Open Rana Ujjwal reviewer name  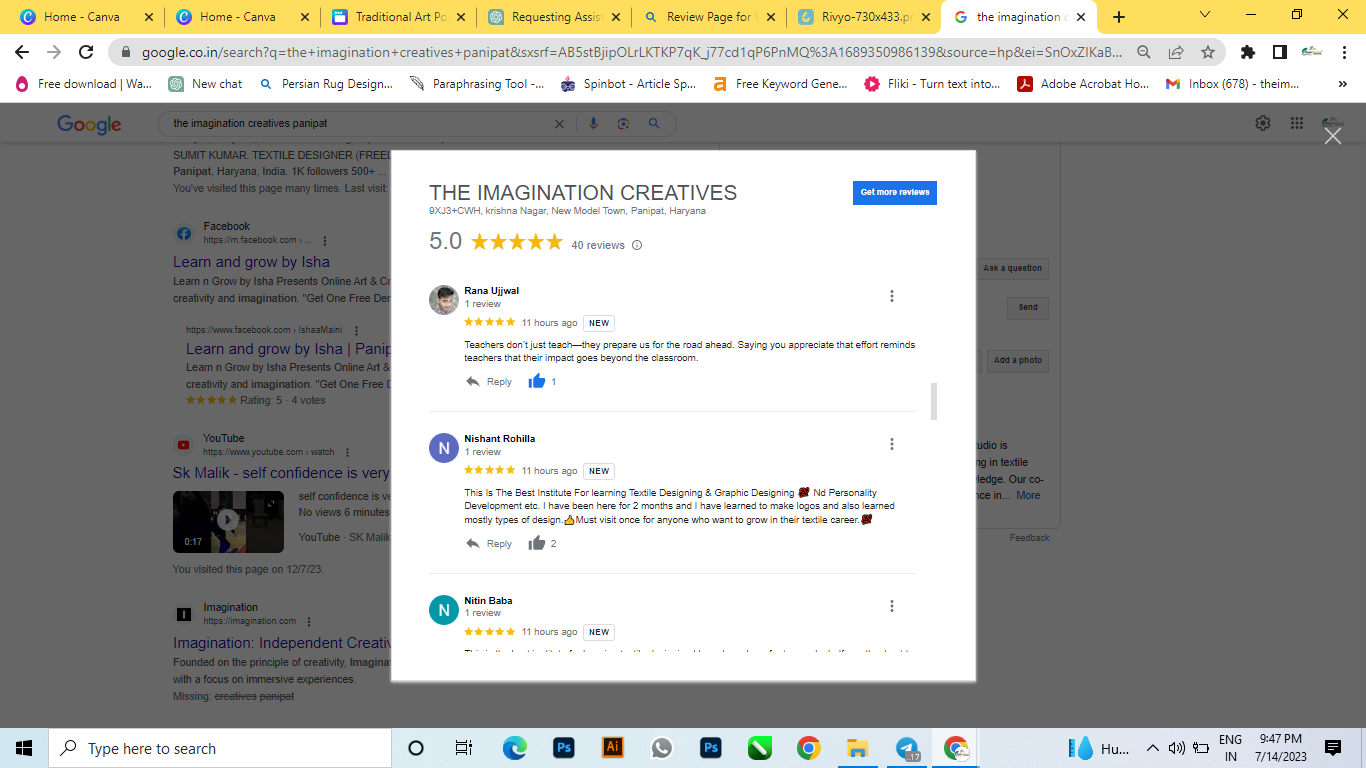pyautogui.click(x=492, y=291)
